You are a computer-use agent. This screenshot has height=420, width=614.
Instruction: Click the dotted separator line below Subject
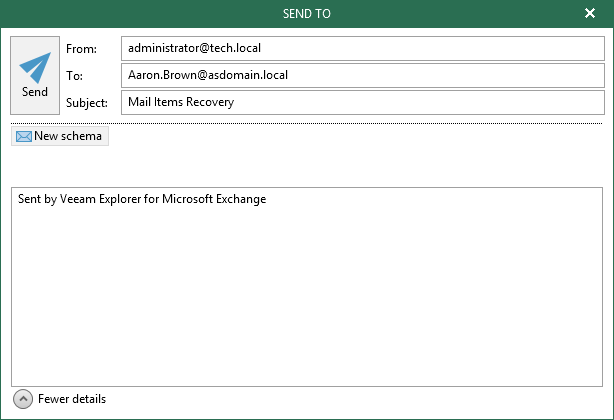[307, 123]
